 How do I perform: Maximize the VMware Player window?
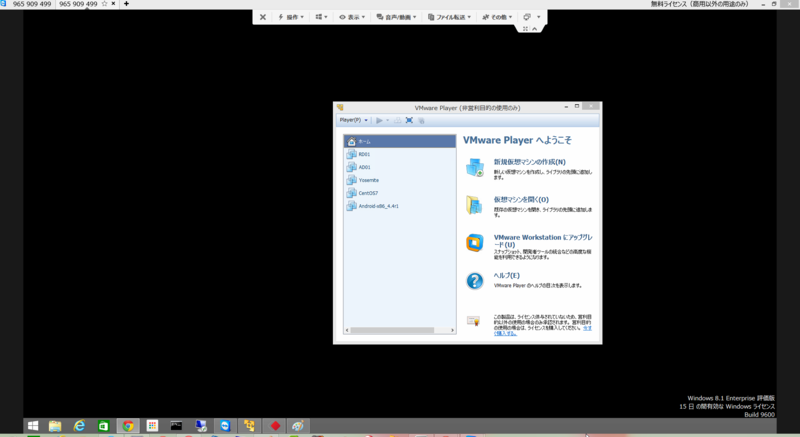coord(577,107)
